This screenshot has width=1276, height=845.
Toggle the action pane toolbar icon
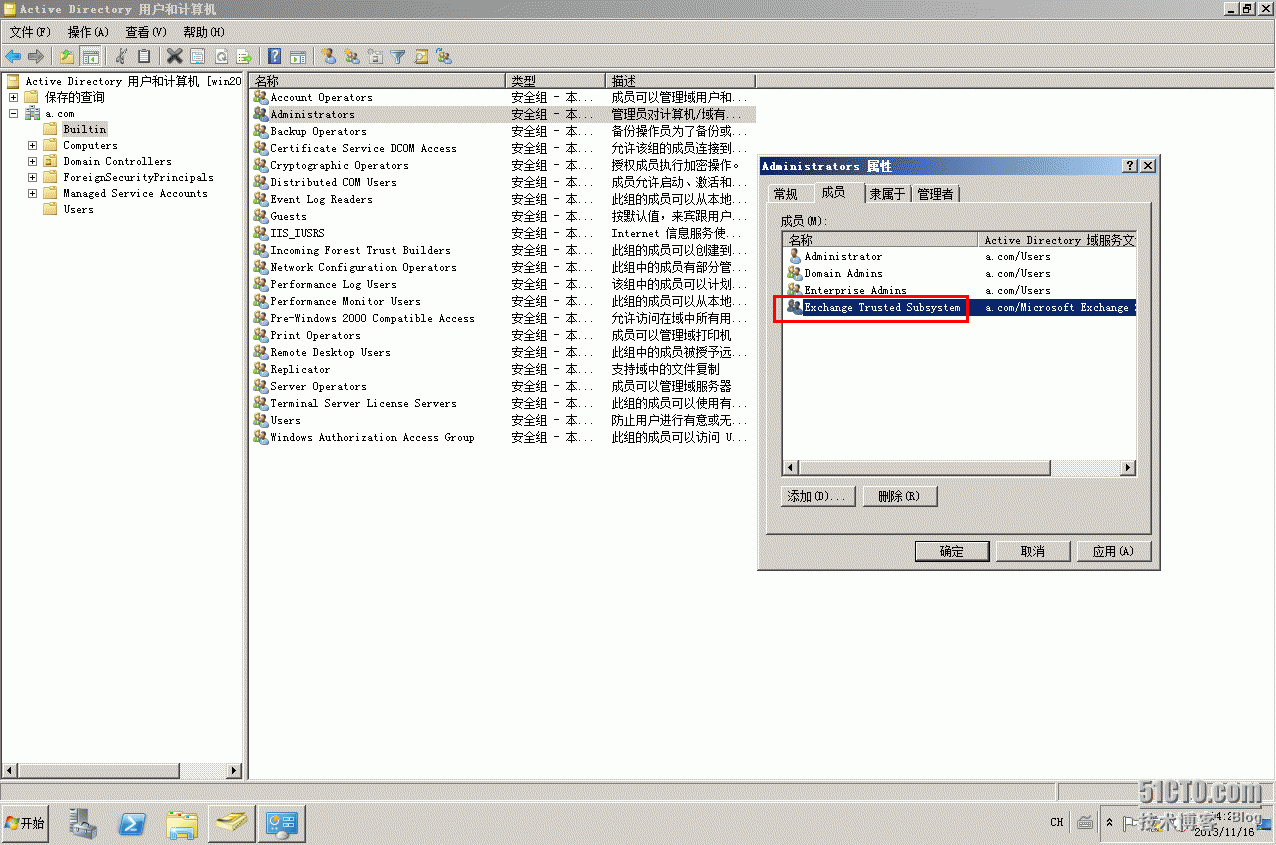pyautogui.click(x=297, y=57)
